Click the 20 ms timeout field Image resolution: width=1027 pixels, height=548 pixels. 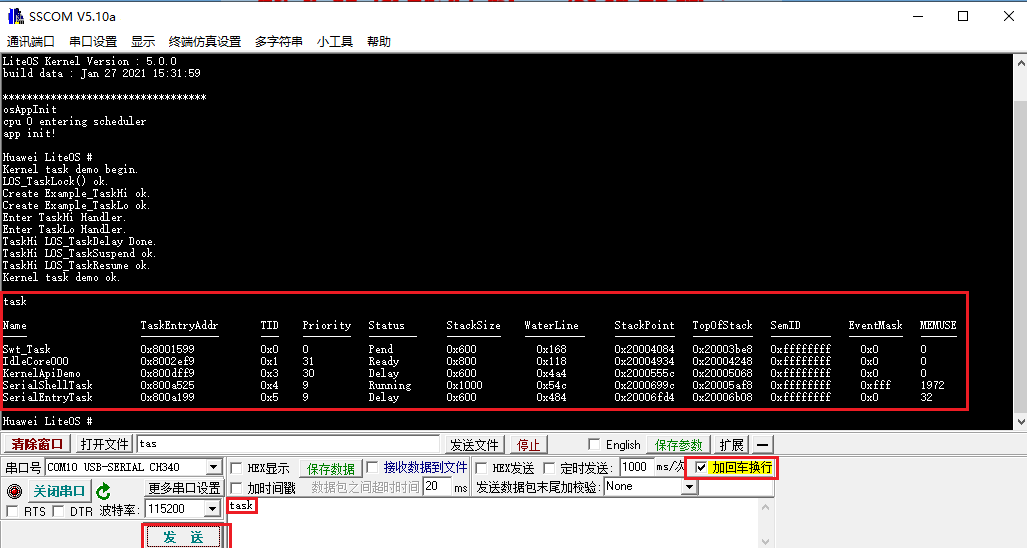click(437, 486)
